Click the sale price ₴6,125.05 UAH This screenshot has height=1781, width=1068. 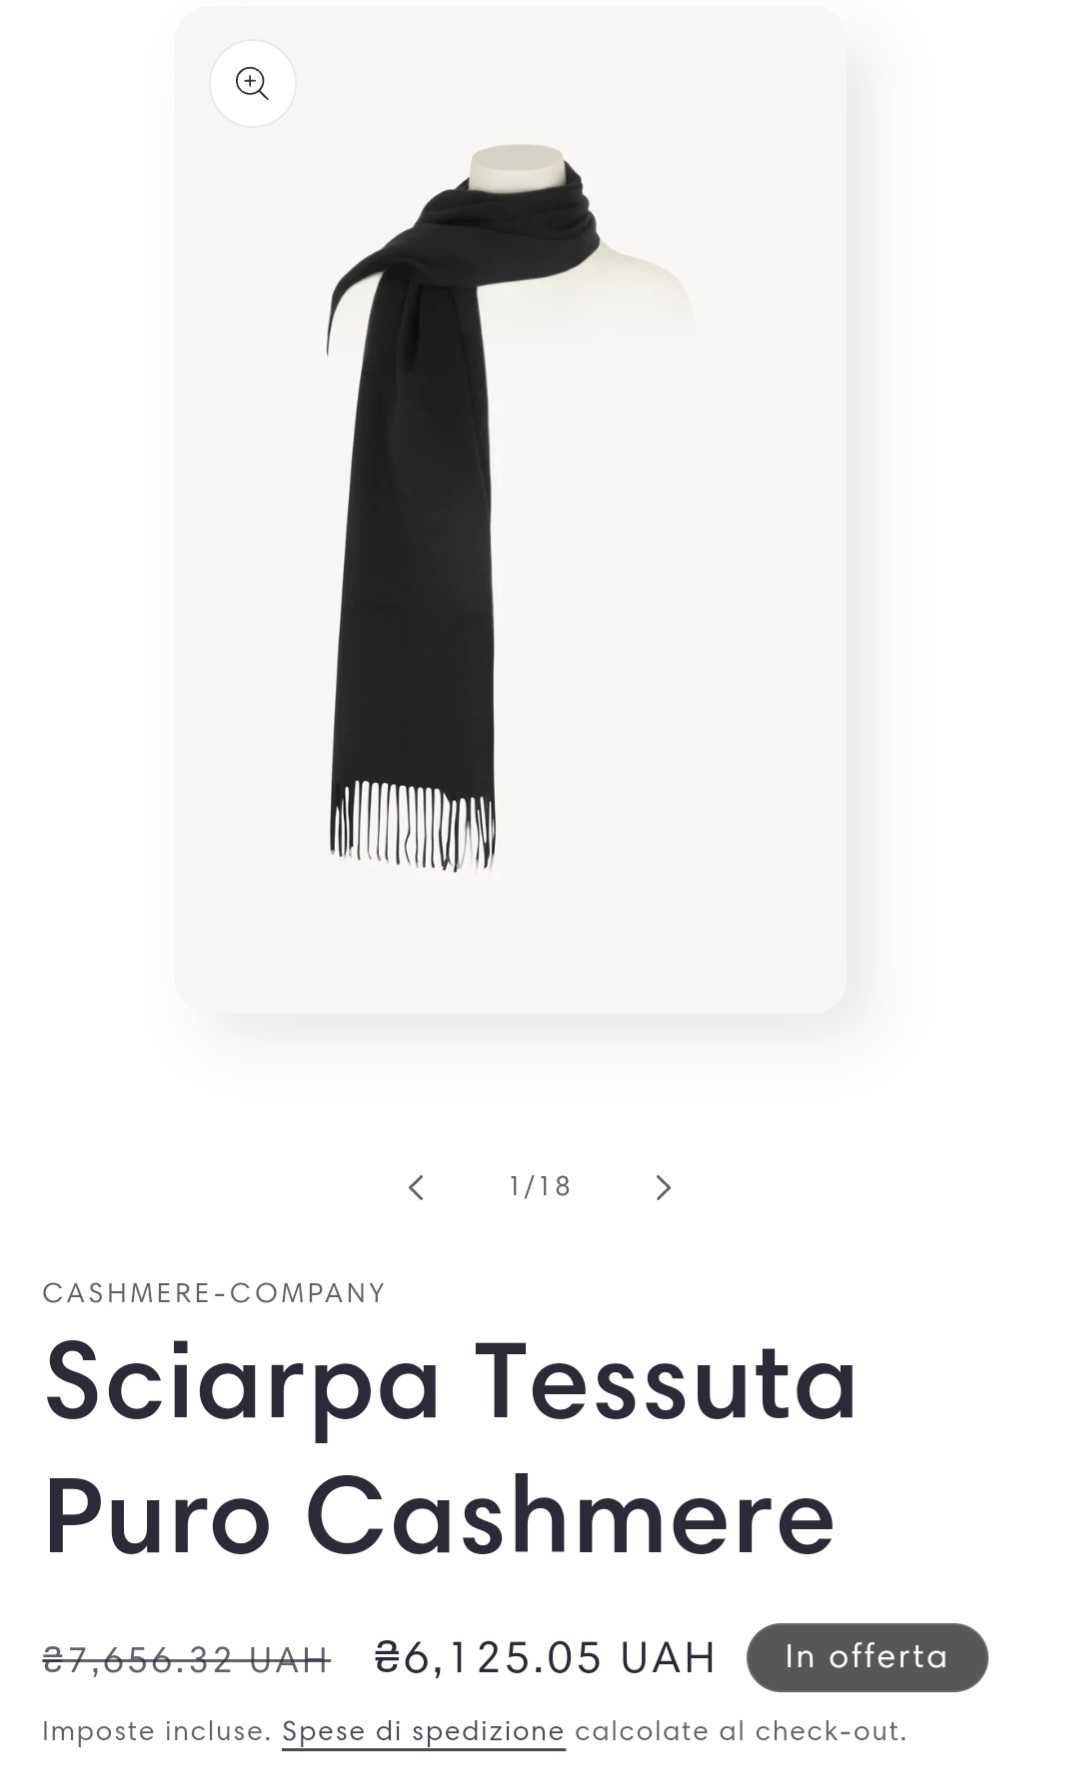tap(545, 1657)
